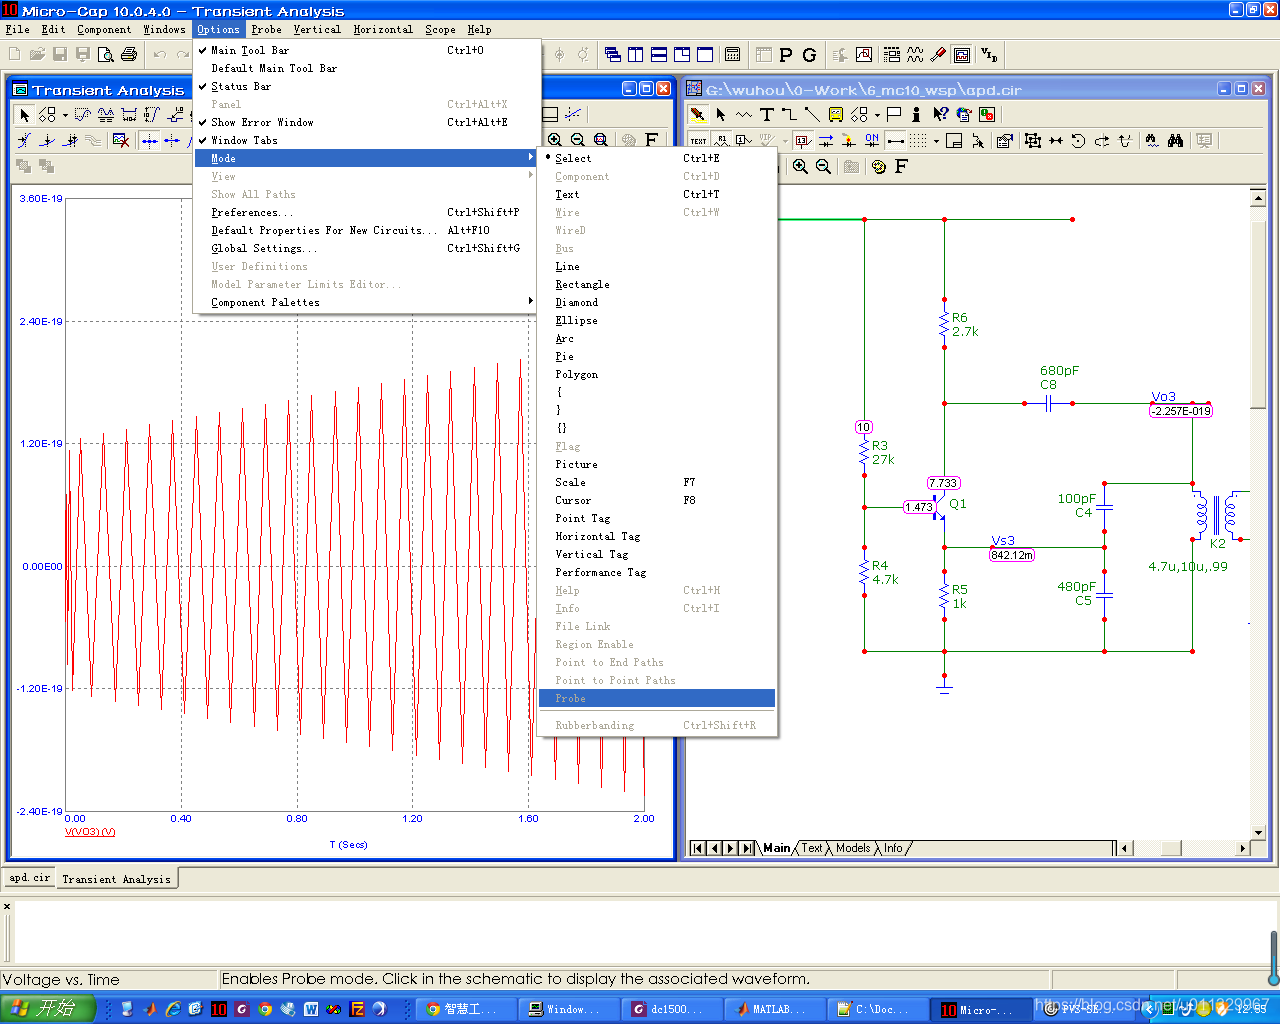The width and height of the screenshot is (1280, 1024).
Task: Click the Open file folder icon
Action: pyautogui.click(x=37, y=54)
